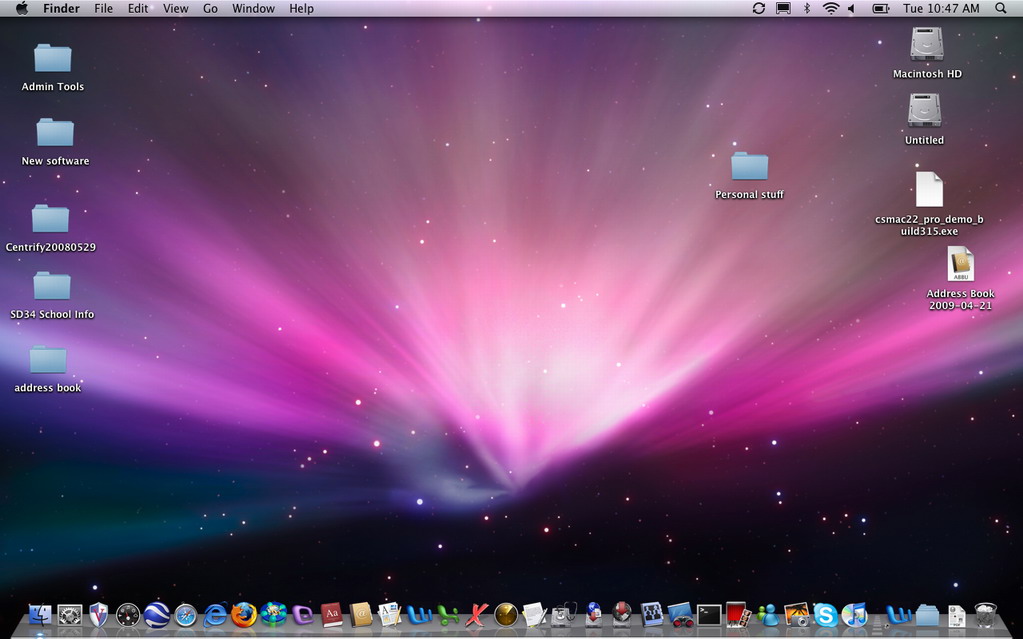Screen dimensions: 1023x639
Task: Launch Skype from the Dock
Action: pos(825,615)
